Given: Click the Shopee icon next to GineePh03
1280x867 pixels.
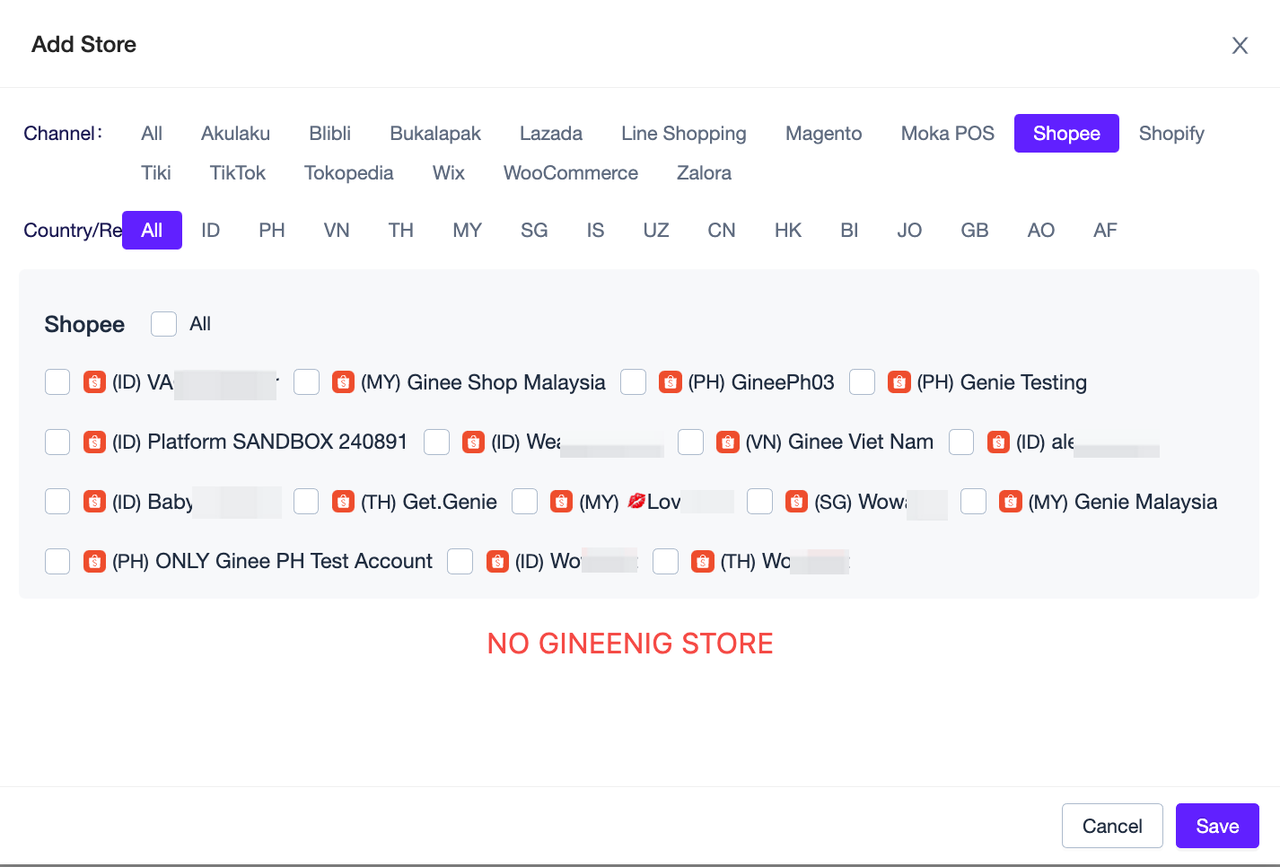Looking at the screenshot, I should pos(670,382).
